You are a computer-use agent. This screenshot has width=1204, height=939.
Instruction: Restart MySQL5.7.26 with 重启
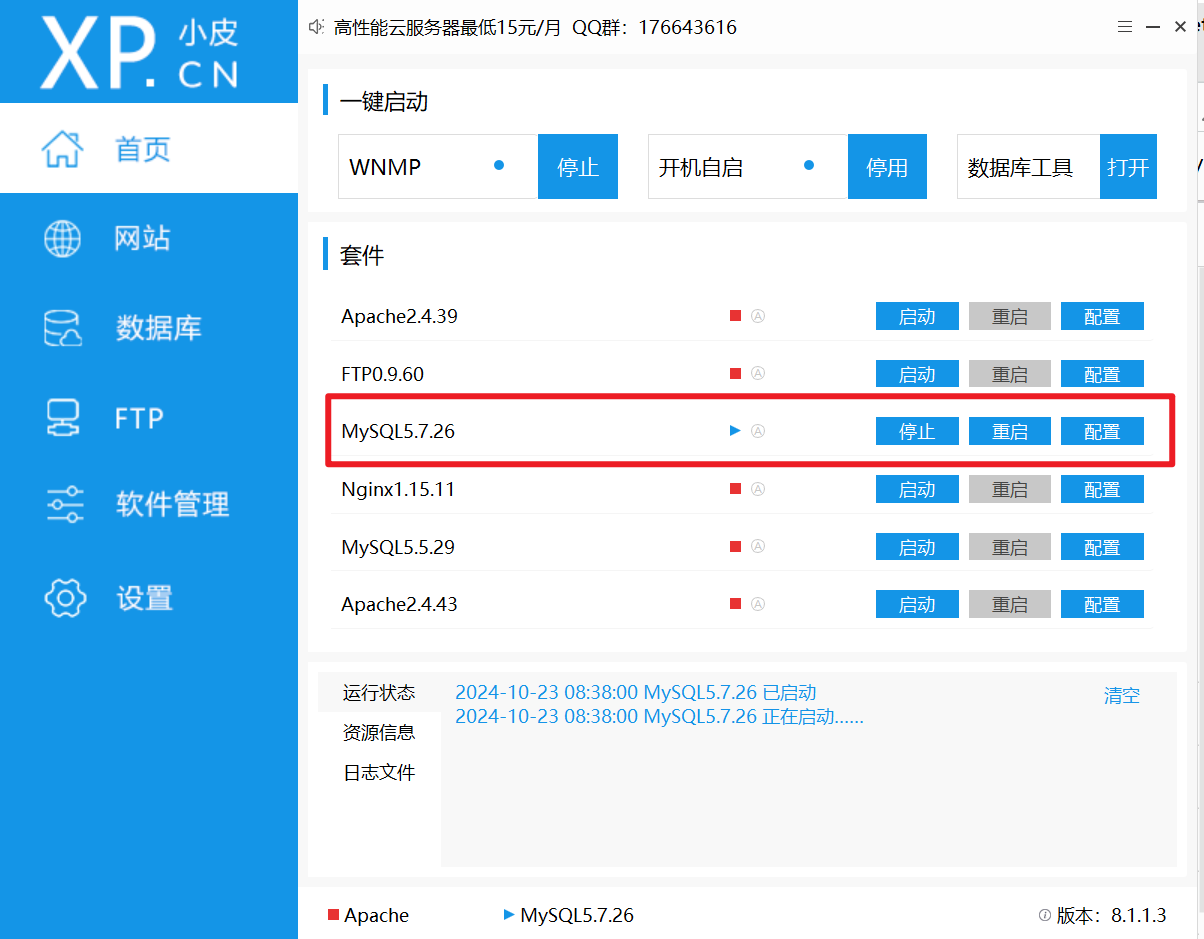(x=1010, y=431)
